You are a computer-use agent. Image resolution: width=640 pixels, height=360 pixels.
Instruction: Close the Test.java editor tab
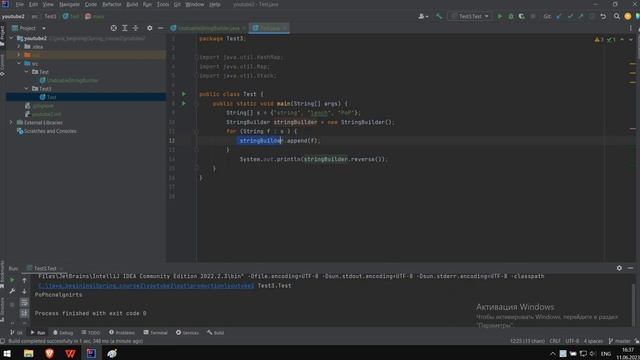(285, 28)
